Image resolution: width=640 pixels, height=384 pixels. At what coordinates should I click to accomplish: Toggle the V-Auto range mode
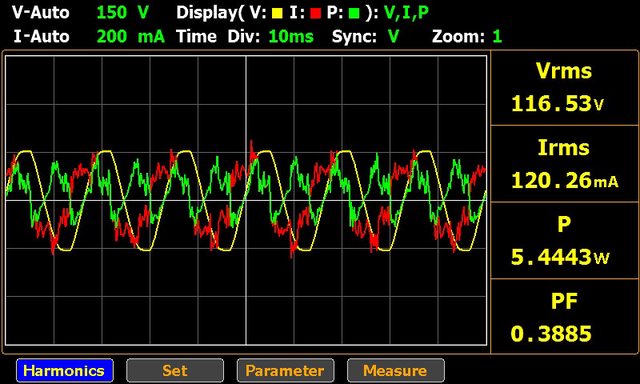pos(40,13)
